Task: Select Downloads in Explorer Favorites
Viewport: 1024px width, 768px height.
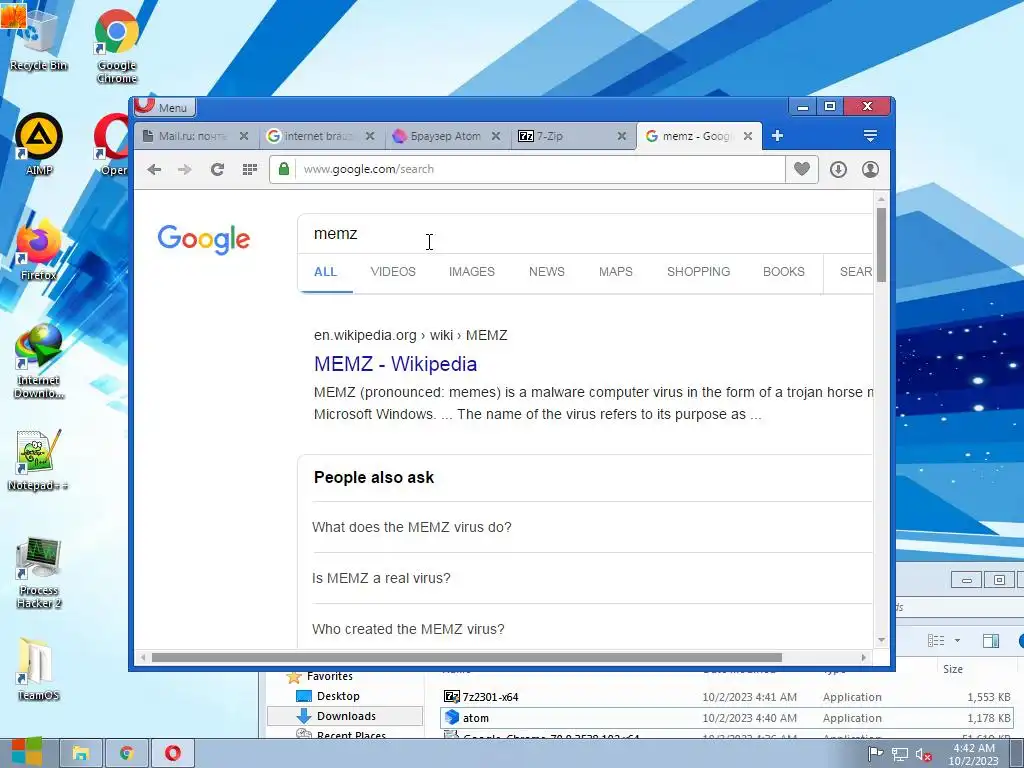Action: 345,716
